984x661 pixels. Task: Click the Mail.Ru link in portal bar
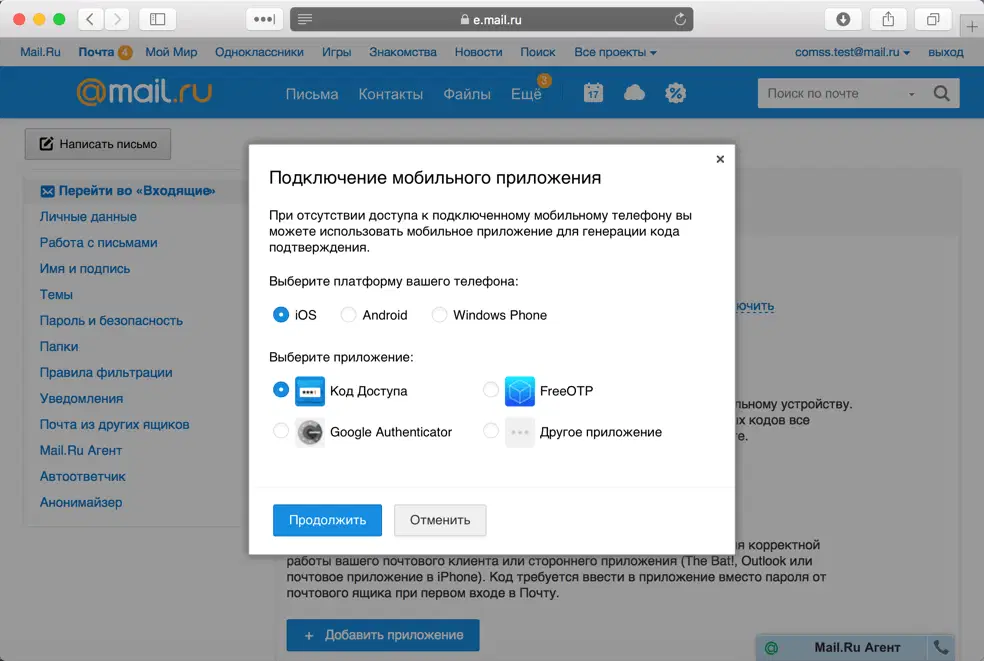tap(40, 52)
